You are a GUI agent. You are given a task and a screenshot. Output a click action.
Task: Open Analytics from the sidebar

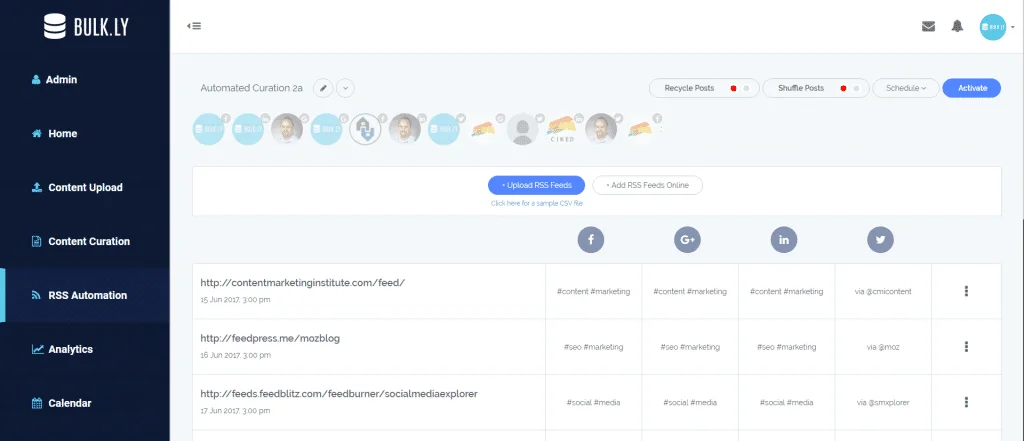tap(70, 349)
